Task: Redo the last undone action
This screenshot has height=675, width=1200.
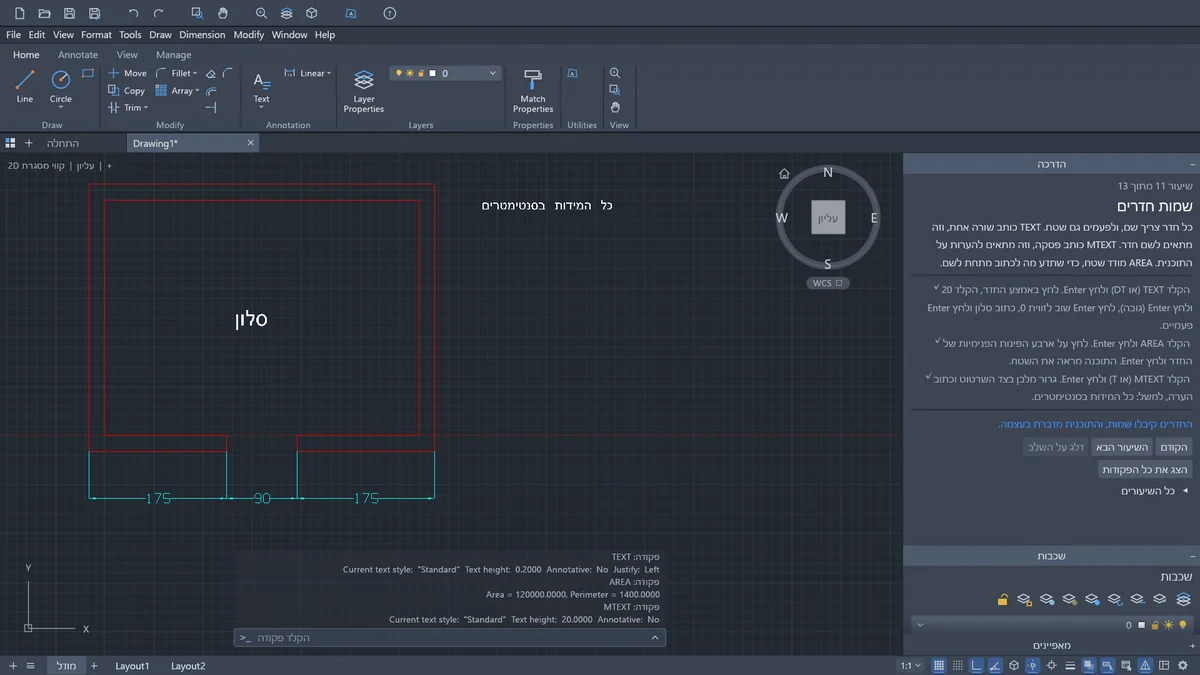Action: (159, 14)
